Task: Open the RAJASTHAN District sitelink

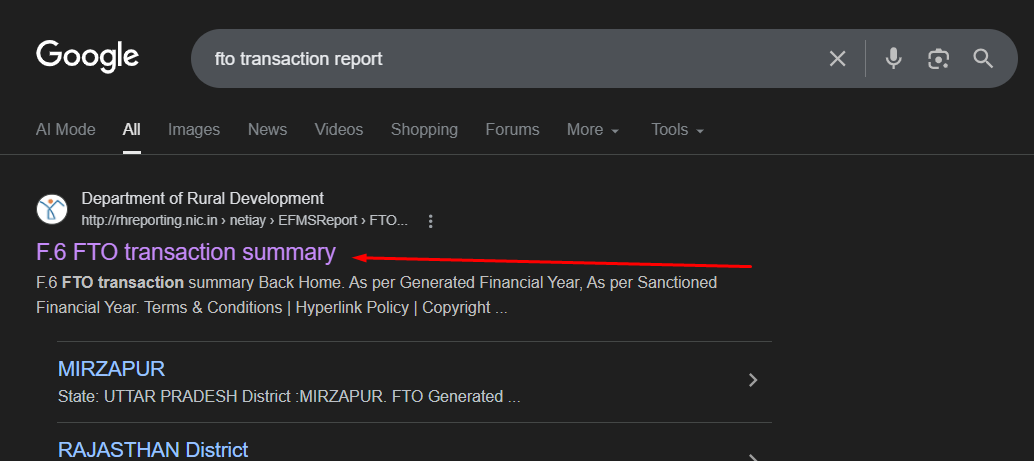Action: [x=152, y=449]
